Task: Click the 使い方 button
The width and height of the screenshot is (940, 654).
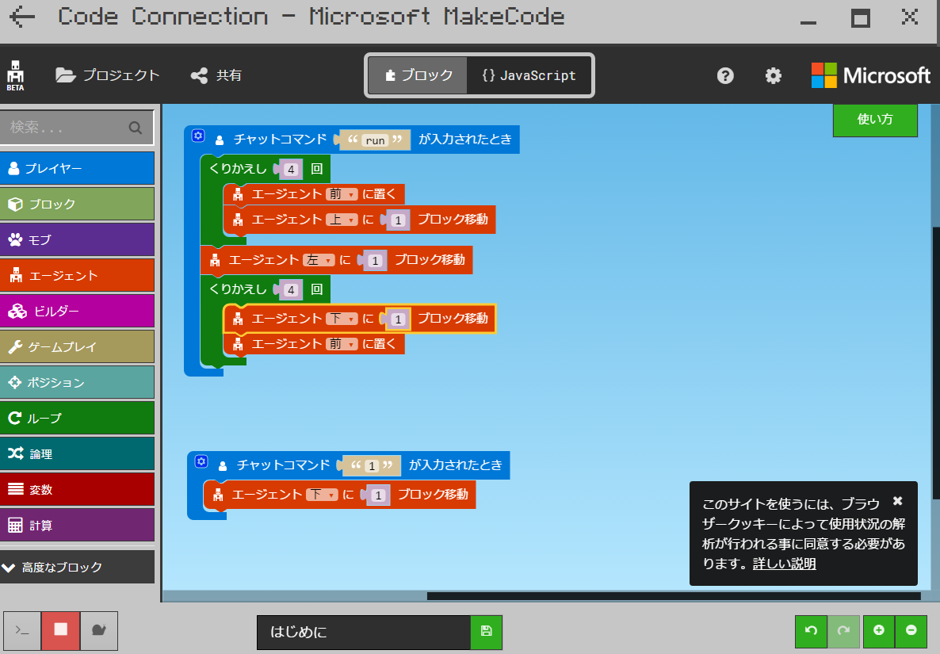Action: 874,119
